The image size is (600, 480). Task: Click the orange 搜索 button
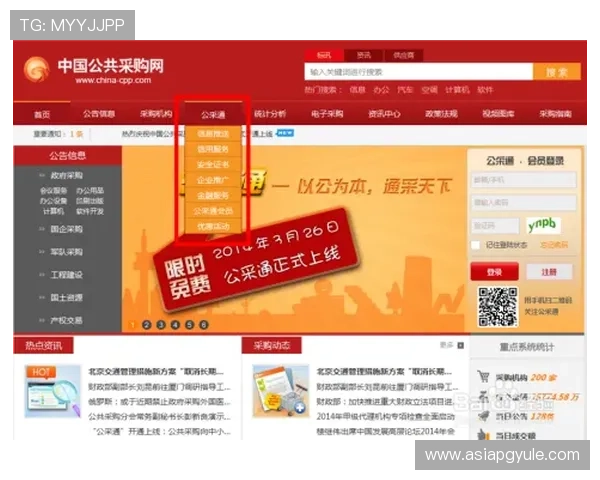point(557,72)
